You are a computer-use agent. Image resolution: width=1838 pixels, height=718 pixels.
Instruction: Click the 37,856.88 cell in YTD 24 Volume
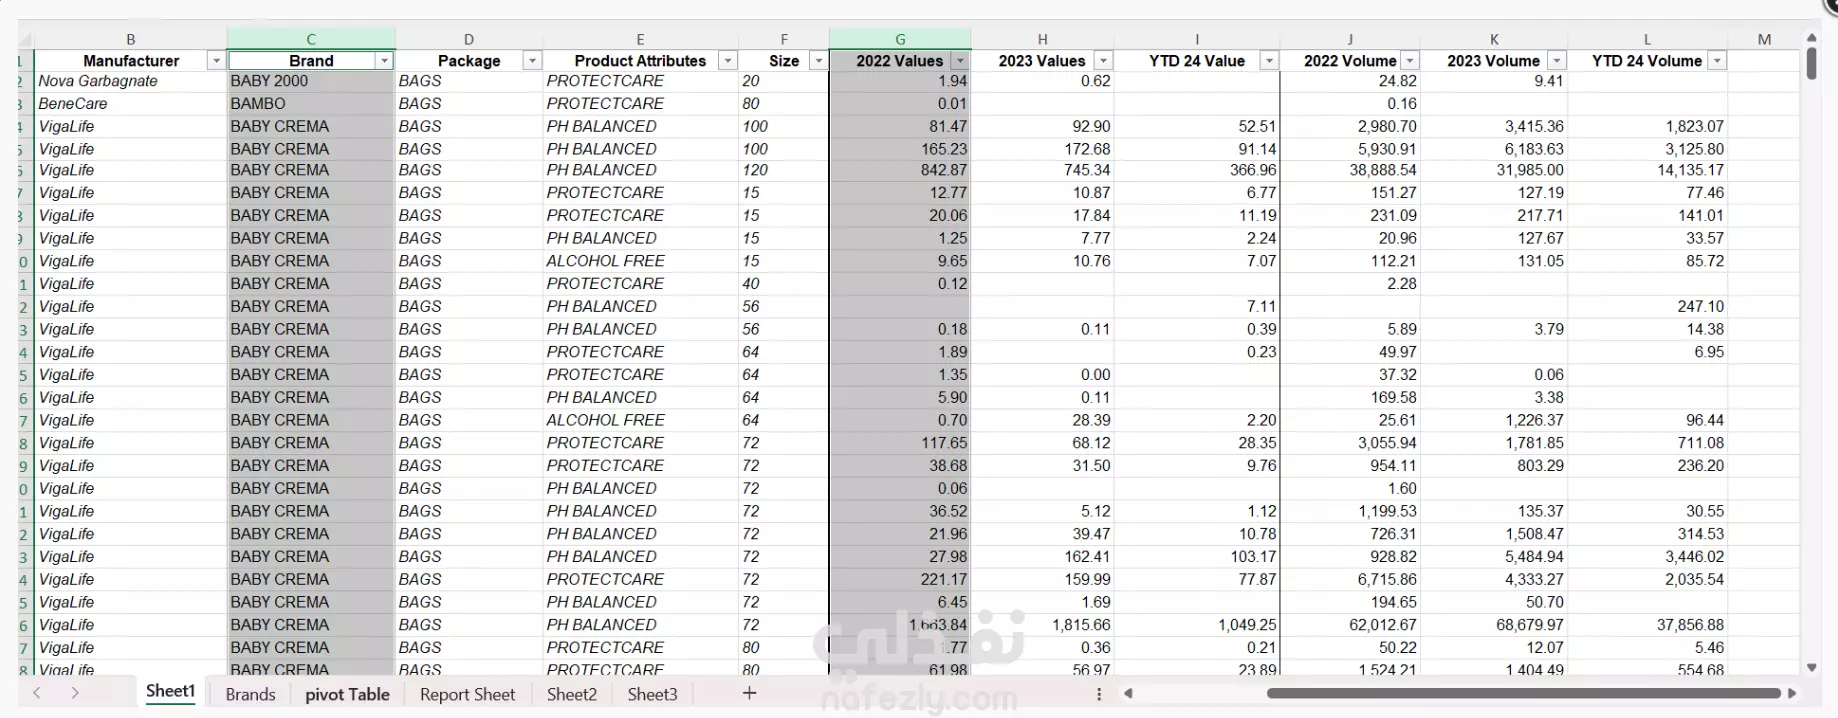pyautogui.click(x=1647, y=625)
